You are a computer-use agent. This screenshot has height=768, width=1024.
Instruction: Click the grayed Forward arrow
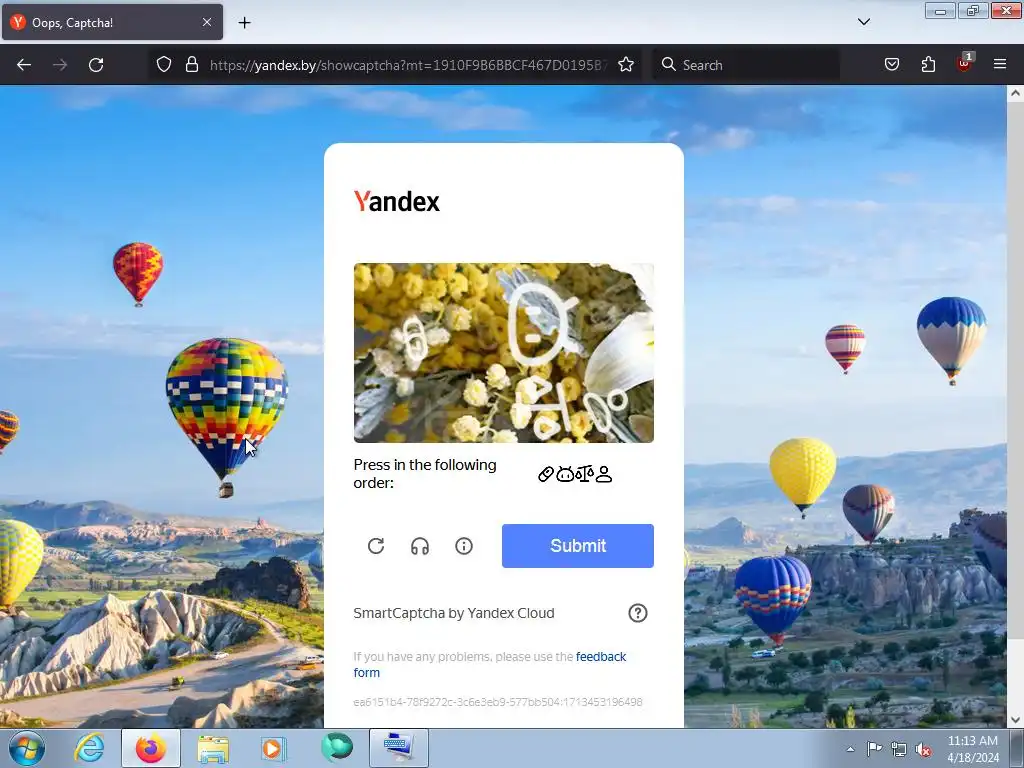(x=60, y=65)
